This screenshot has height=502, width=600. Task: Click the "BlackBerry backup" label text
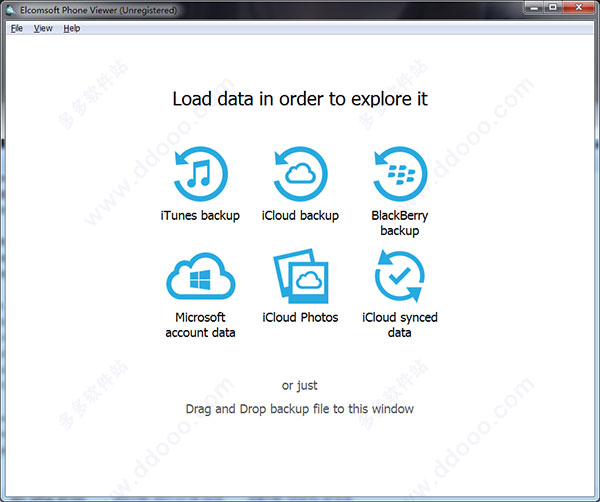[x=400, y=223]
